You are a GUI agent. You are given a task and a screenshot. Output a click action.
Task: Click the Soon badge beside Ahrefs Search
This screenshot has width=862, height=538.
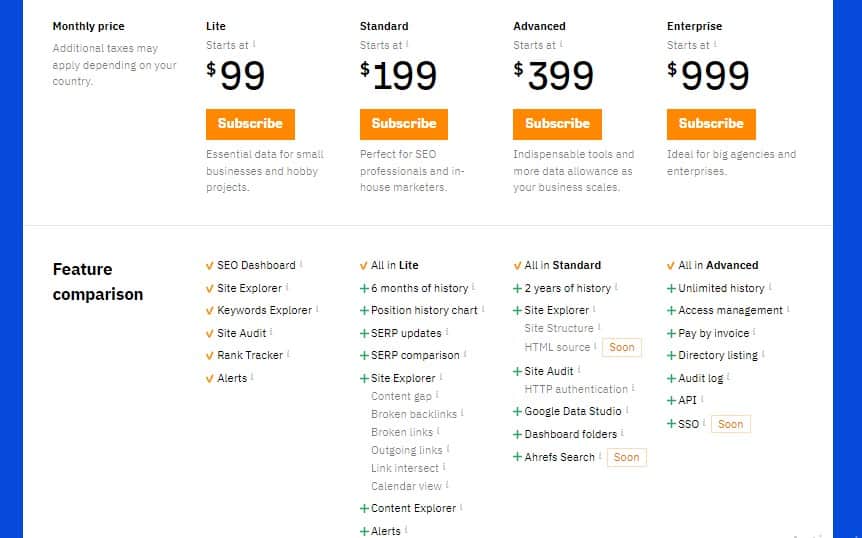(627, 457)
